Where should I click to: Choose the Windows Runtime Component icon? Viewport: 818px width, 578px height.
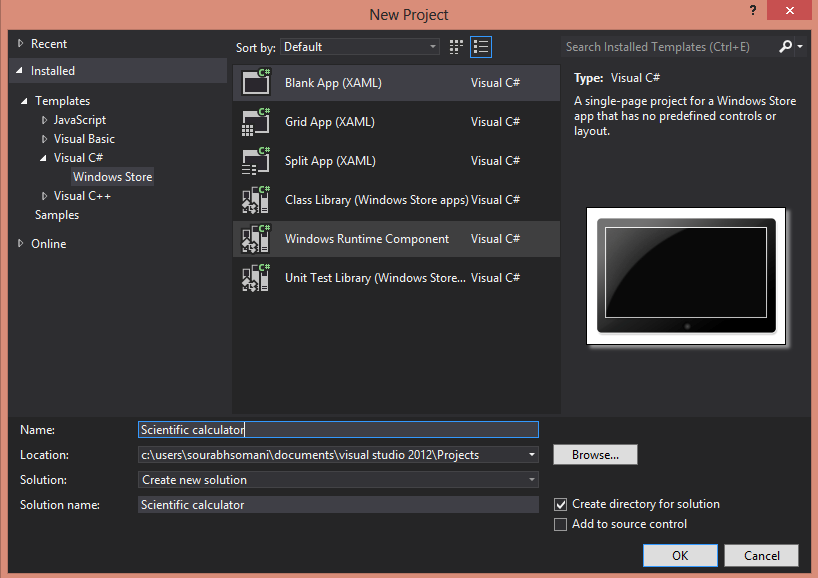[256, 239]
